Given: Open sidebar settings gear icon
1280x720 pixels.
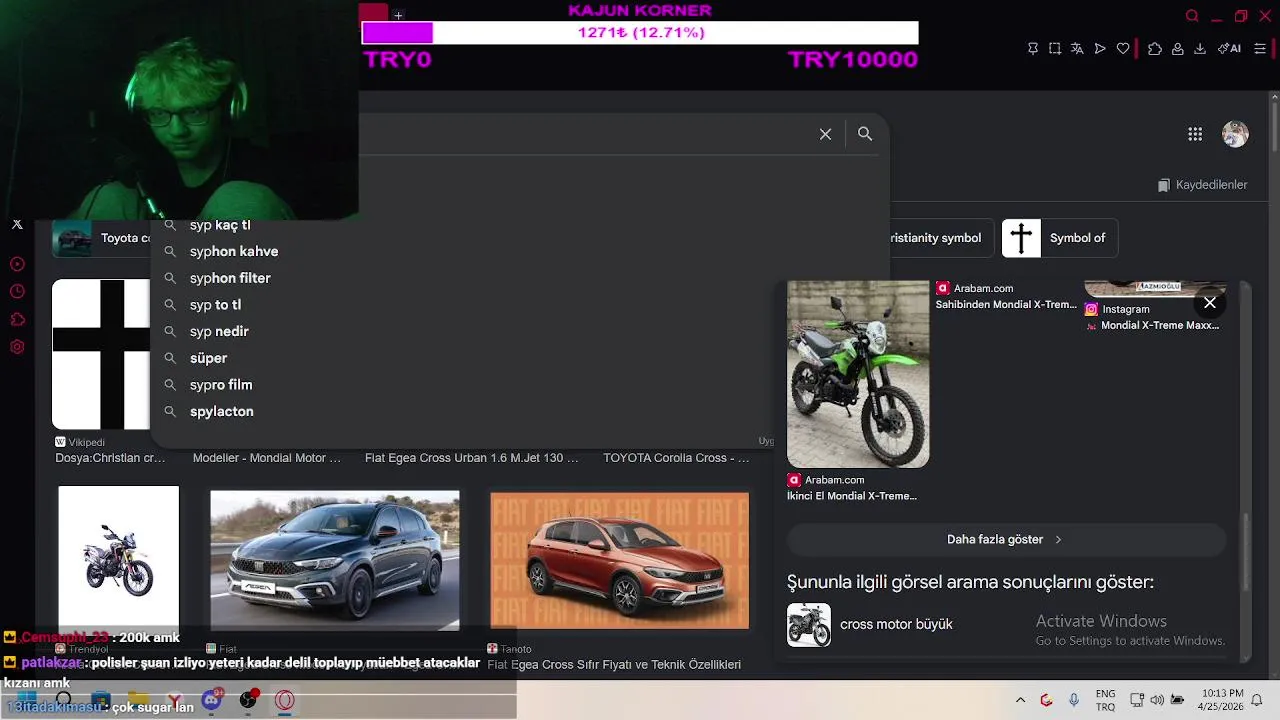Looking at the screenshot, I should (17, 347).
